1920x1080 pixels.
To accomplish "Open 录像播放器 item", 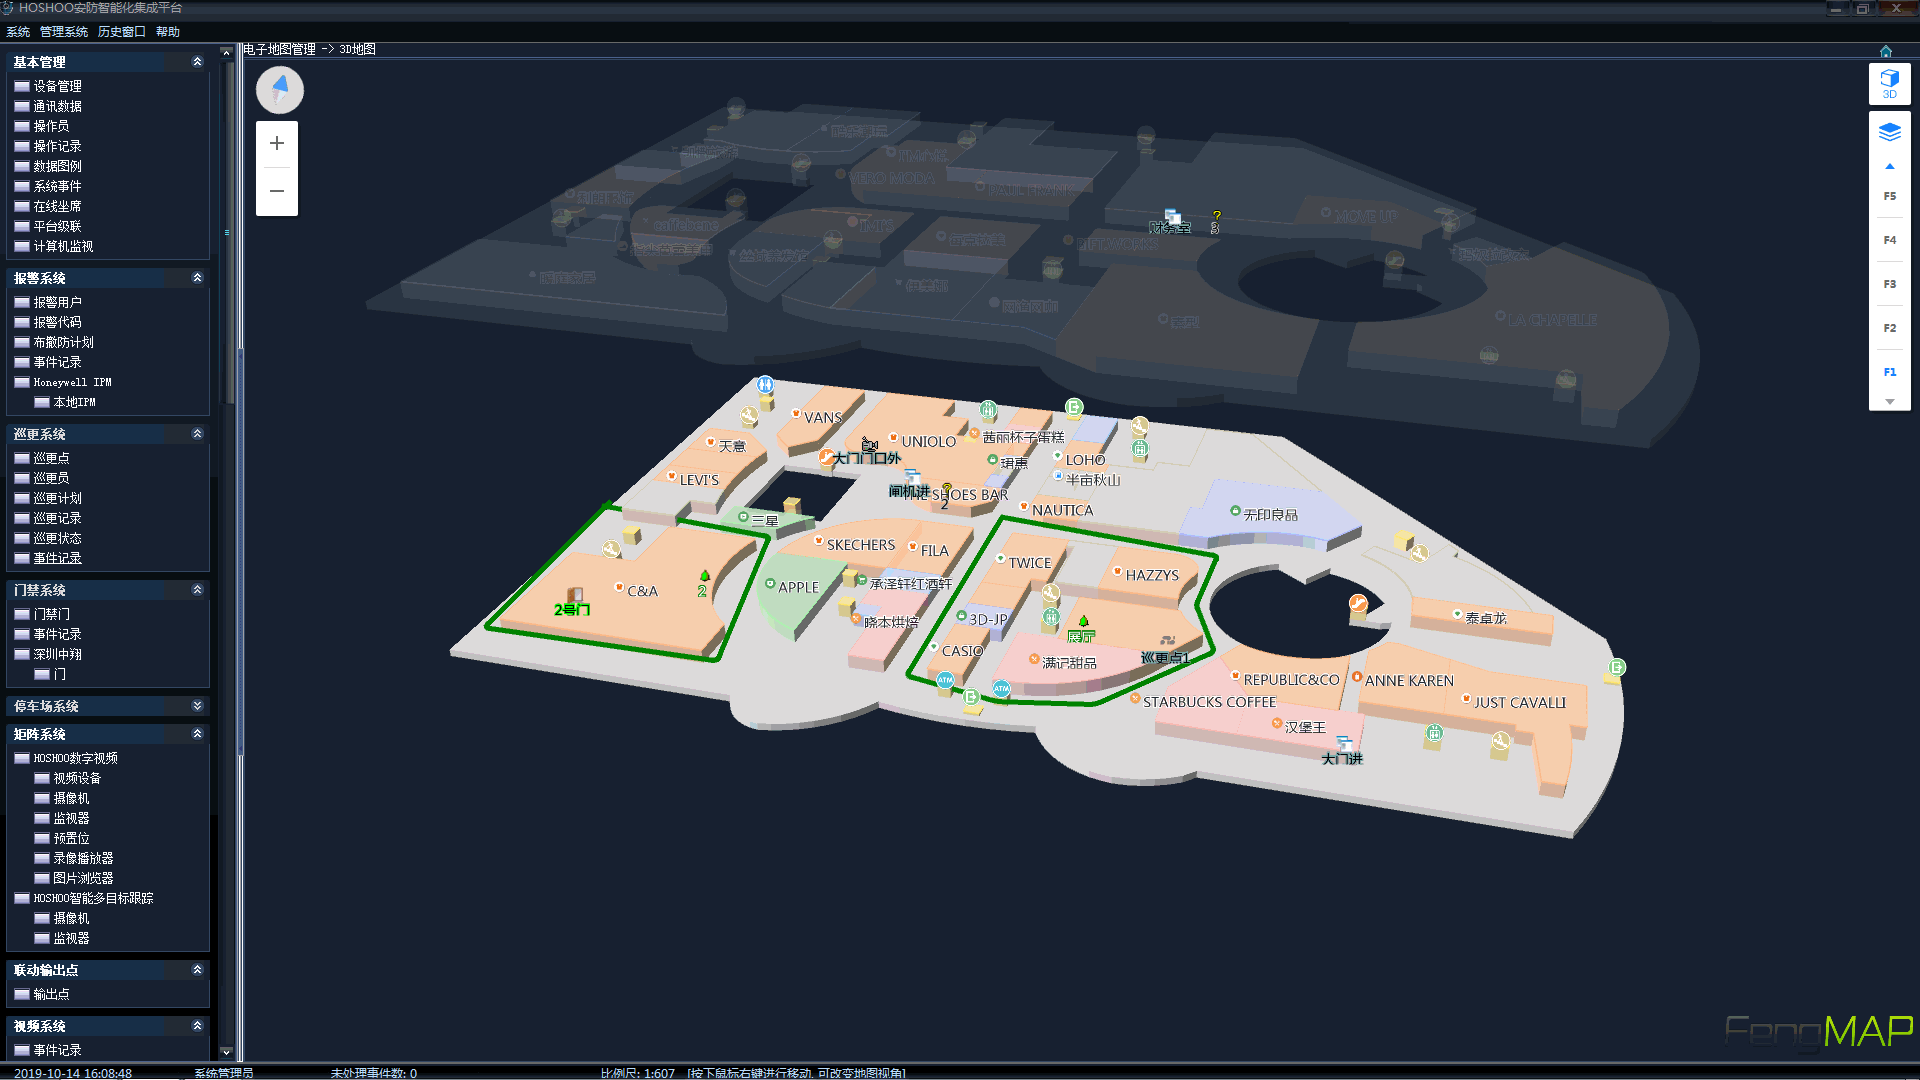I will tap(83, 858).
